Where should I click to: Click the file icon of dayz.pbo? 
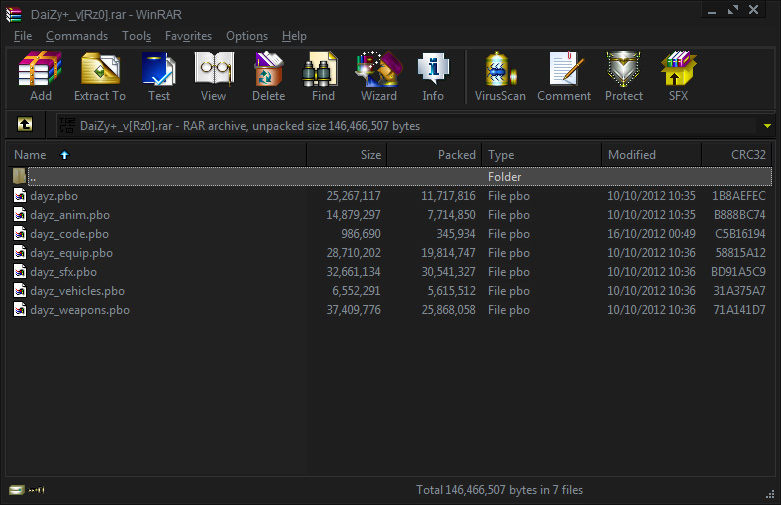pos(20,195)
